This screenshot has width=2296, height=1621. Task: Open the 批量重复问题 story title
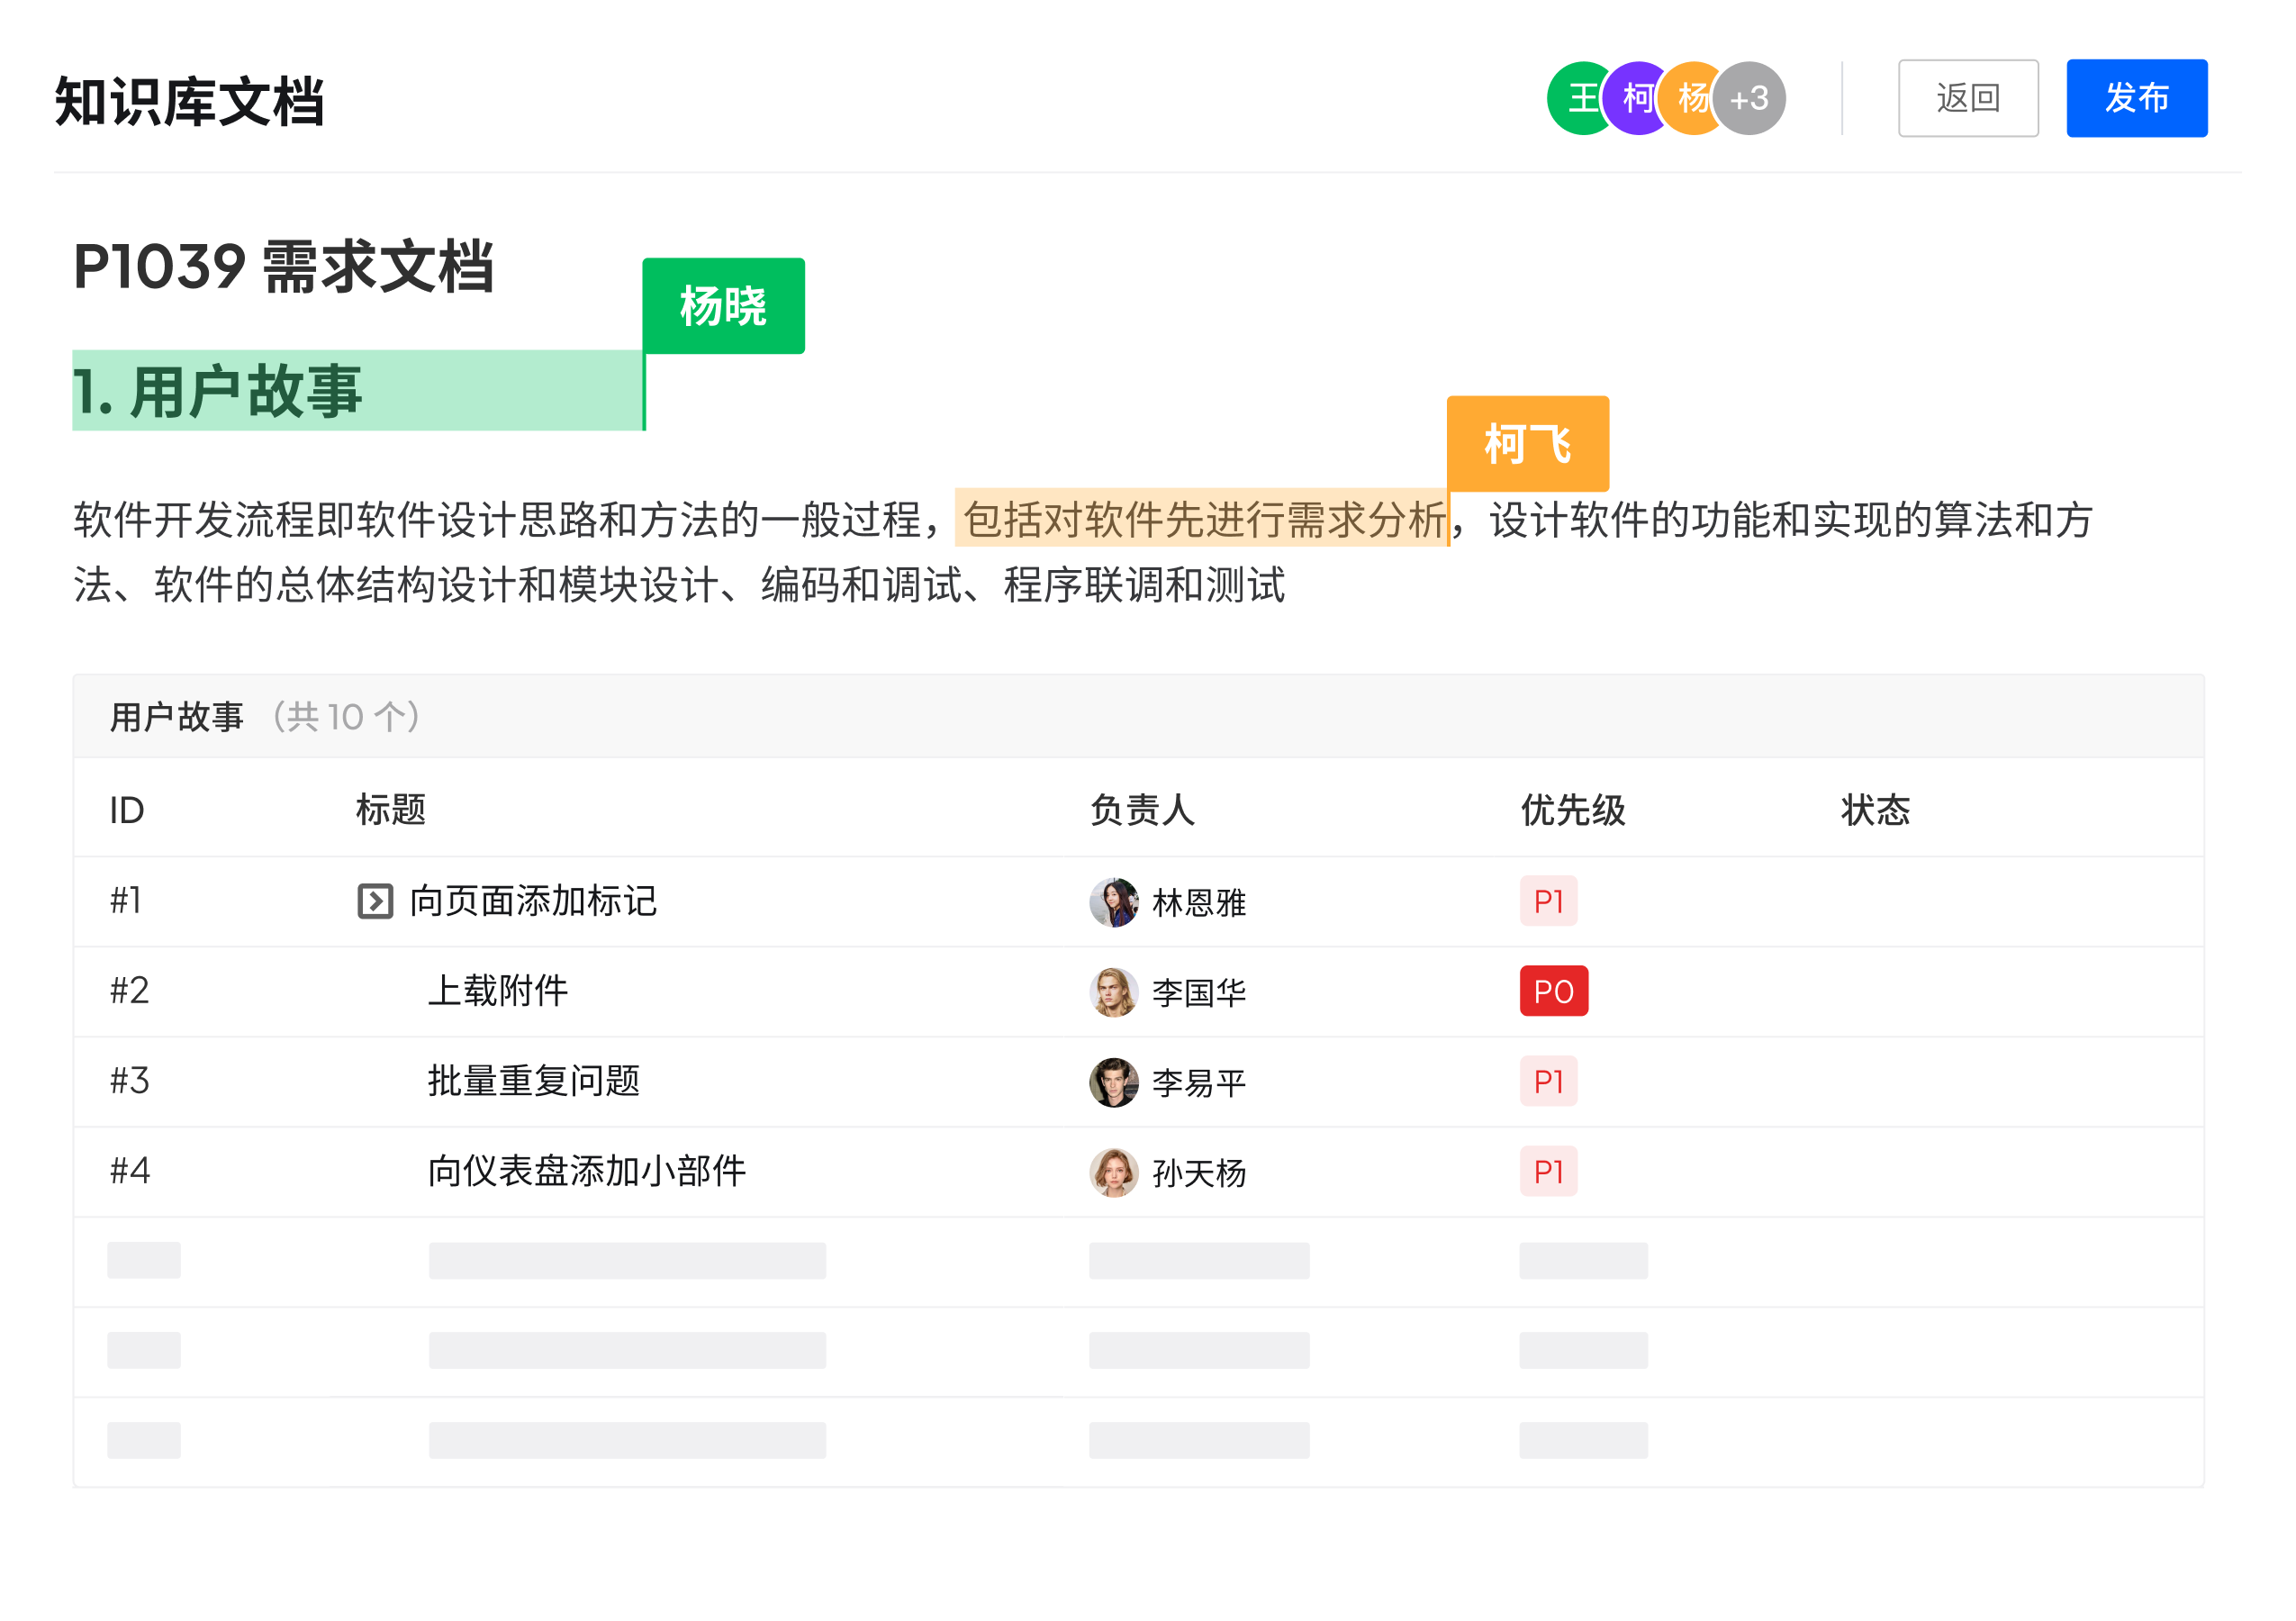[x=533, y=1081]
